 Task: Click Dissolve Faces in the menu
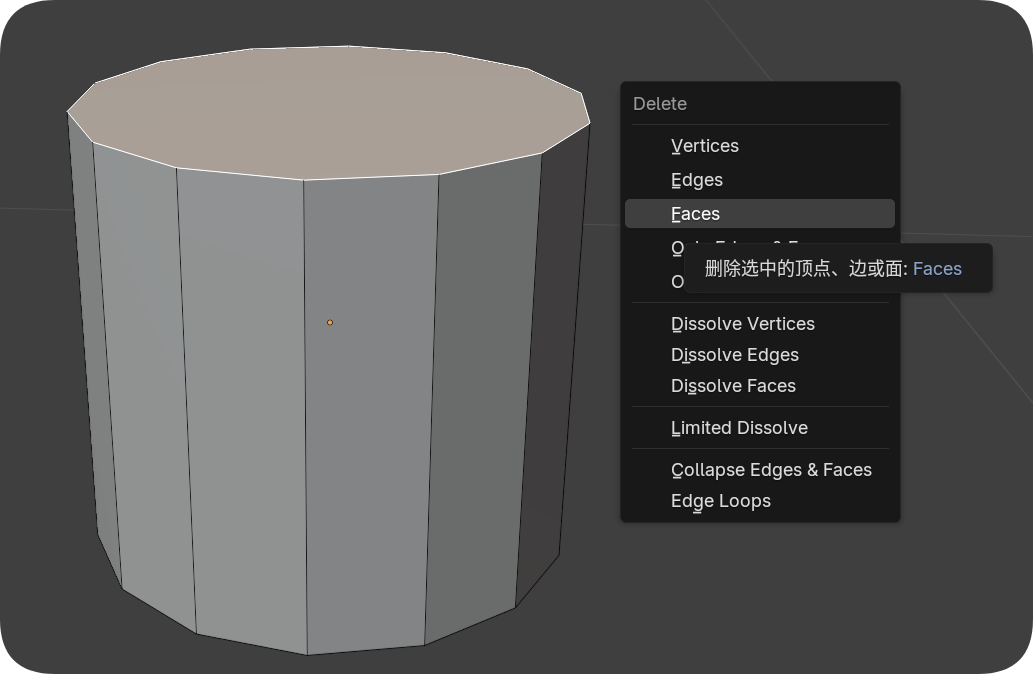733,386
